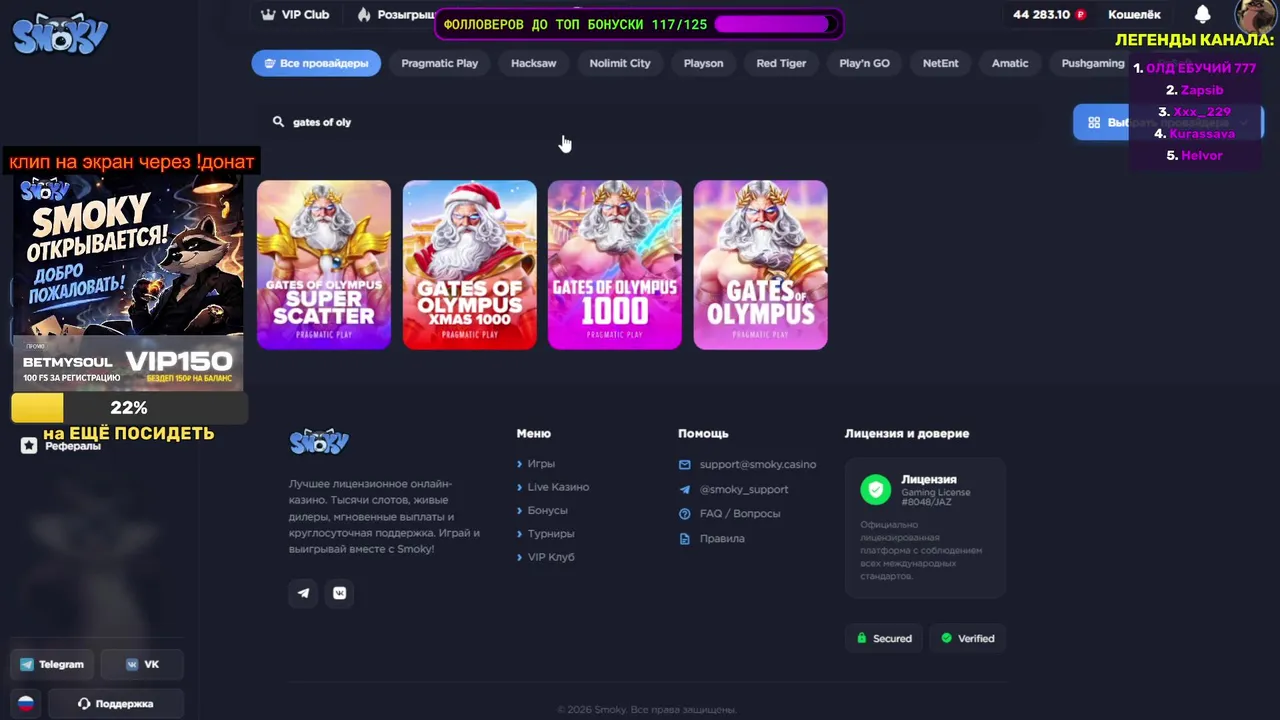The width and height of the screenshot is (1280, 720).
Task: Open the footer VIP Клуб link
Action: (551, 557)
